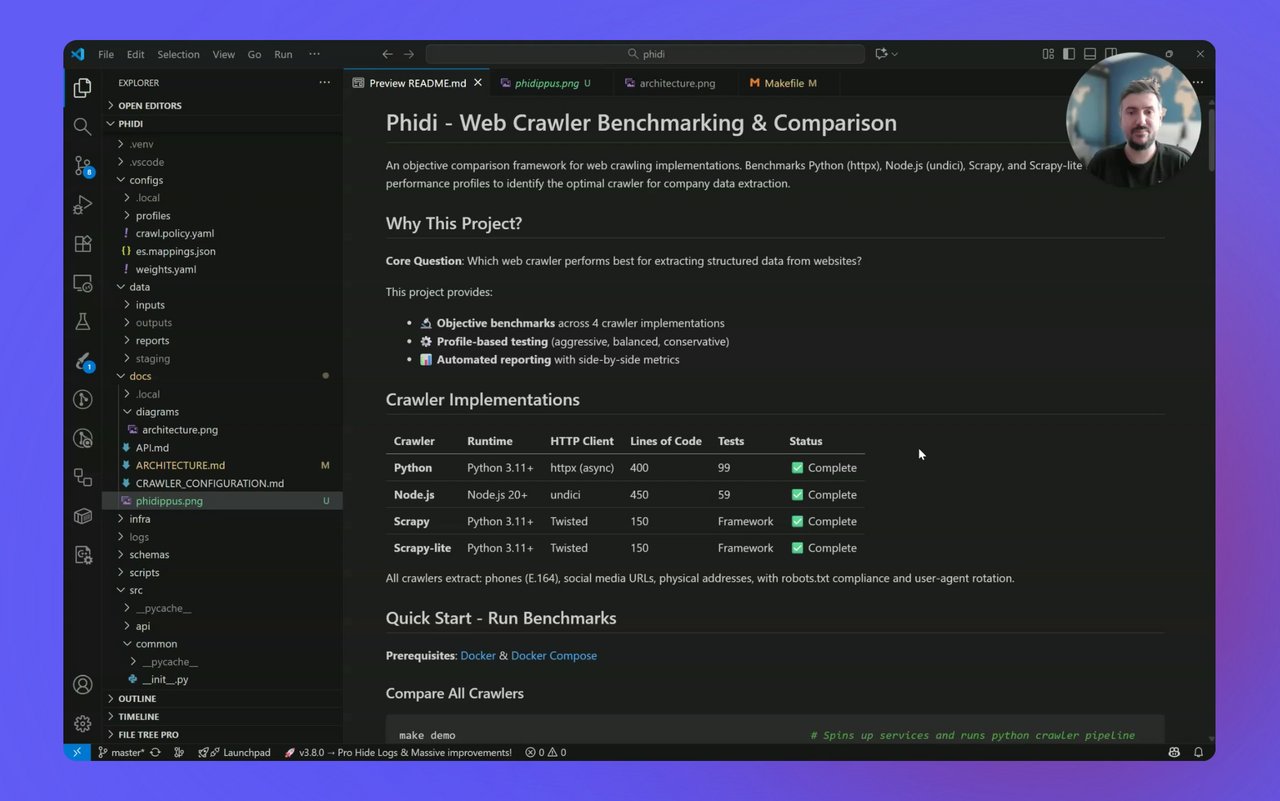
Task: Collapse the PHIDI workspace root
Action: point(223,124)
